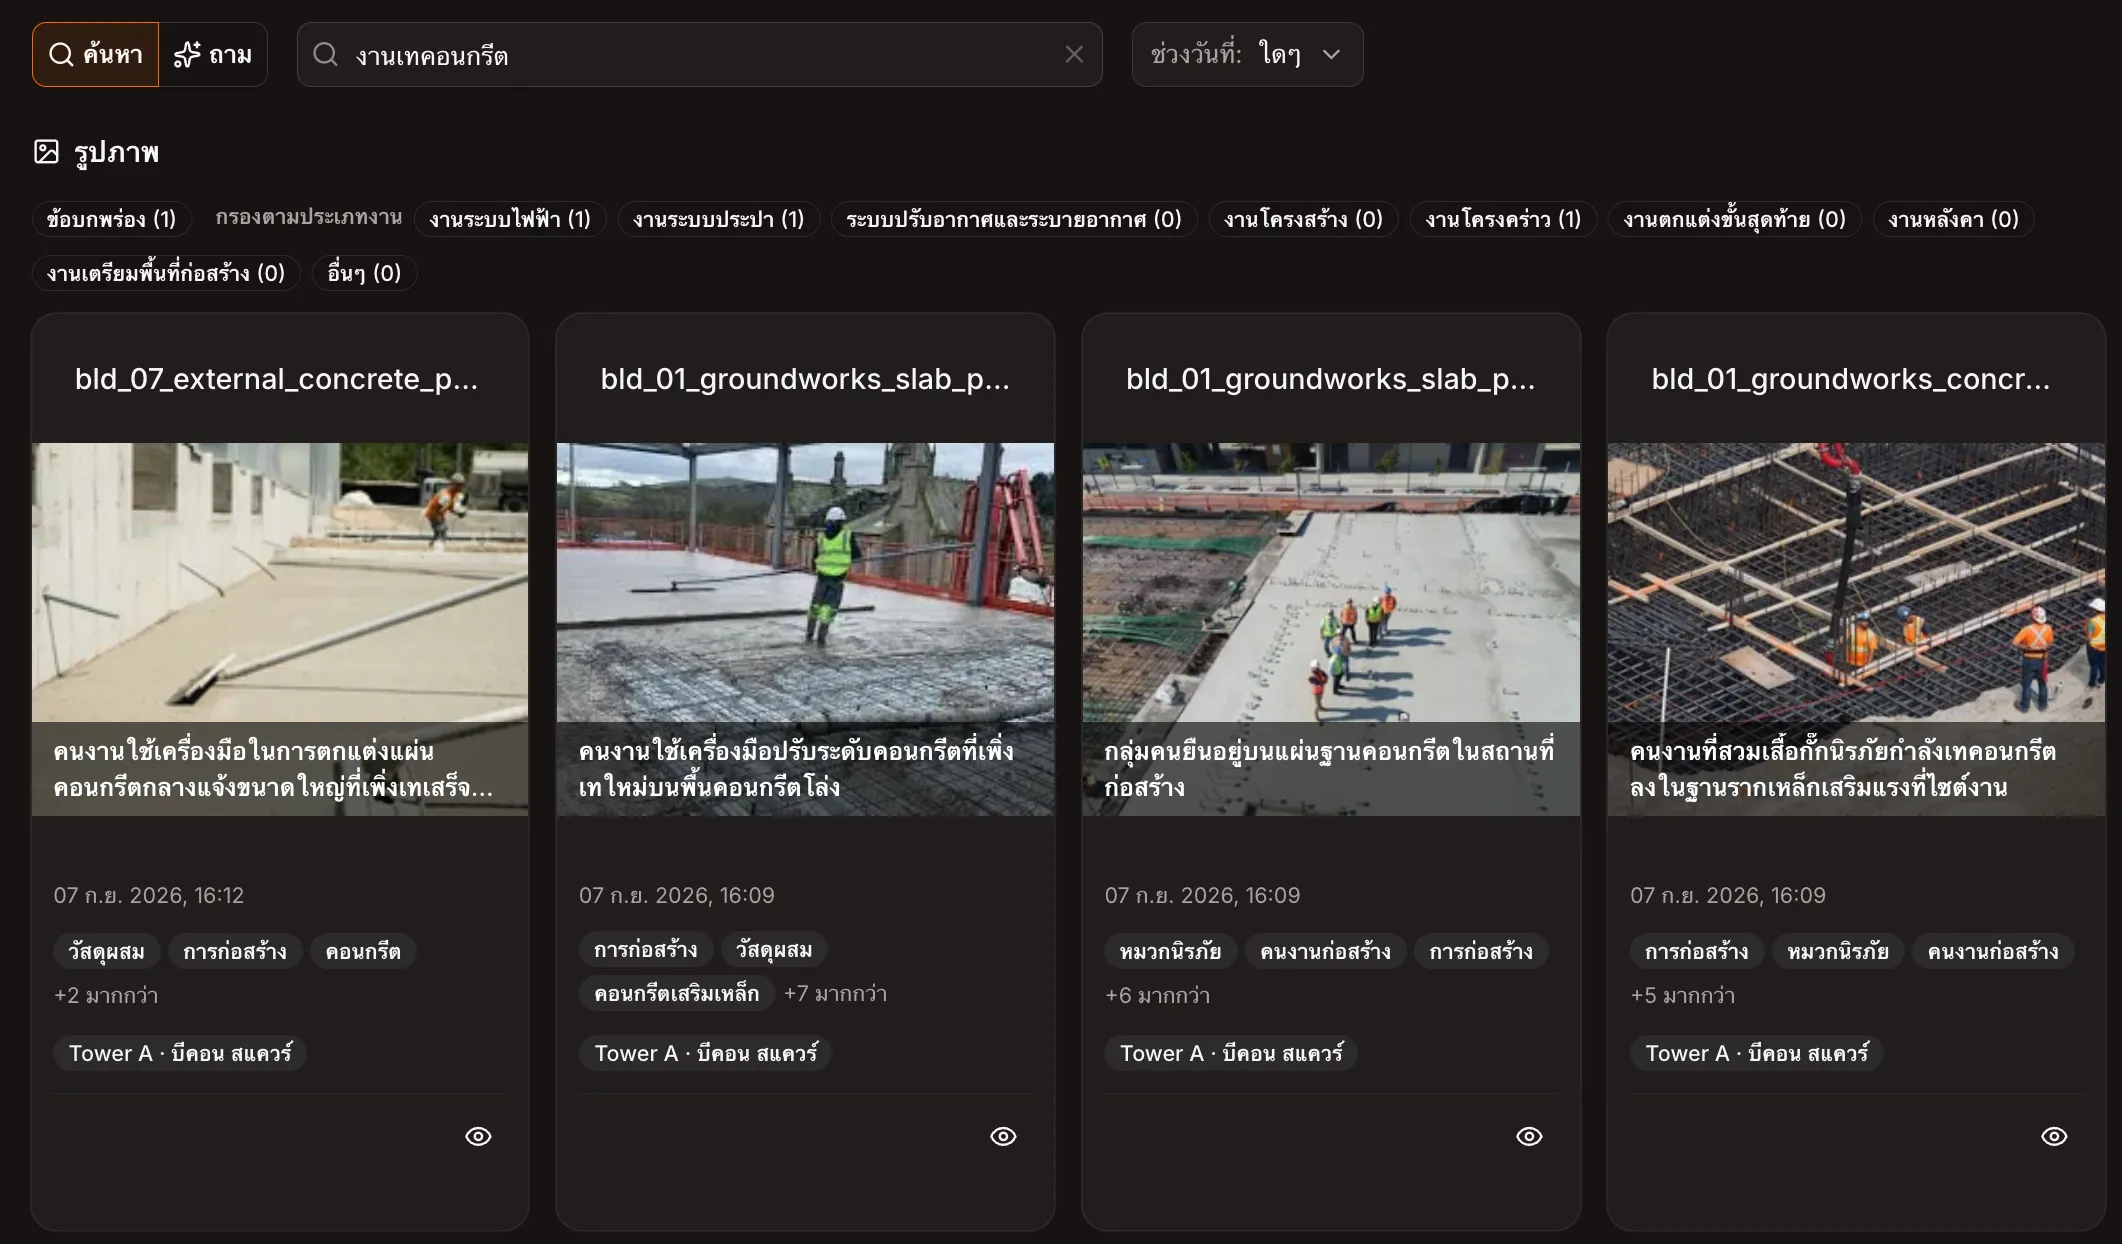
Task: Expand +5 มากกว่า tags on fourth card
Action: pyautogui.click(x=1683, y=995)
